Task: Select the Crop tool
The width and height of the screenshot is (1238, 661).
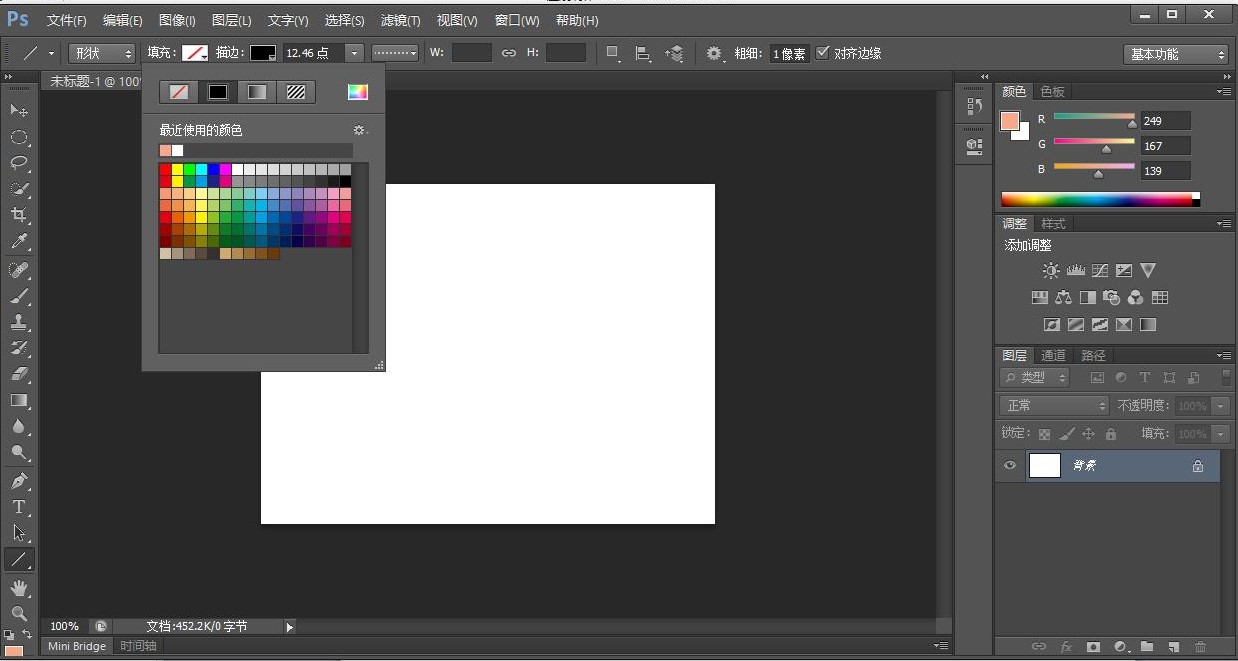Action: (x=19, y=215)
